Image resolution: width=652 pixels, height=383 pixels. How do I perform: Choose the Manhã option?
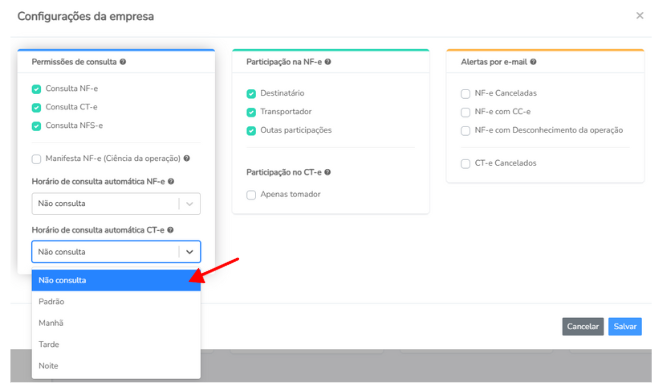pos(116,323)
